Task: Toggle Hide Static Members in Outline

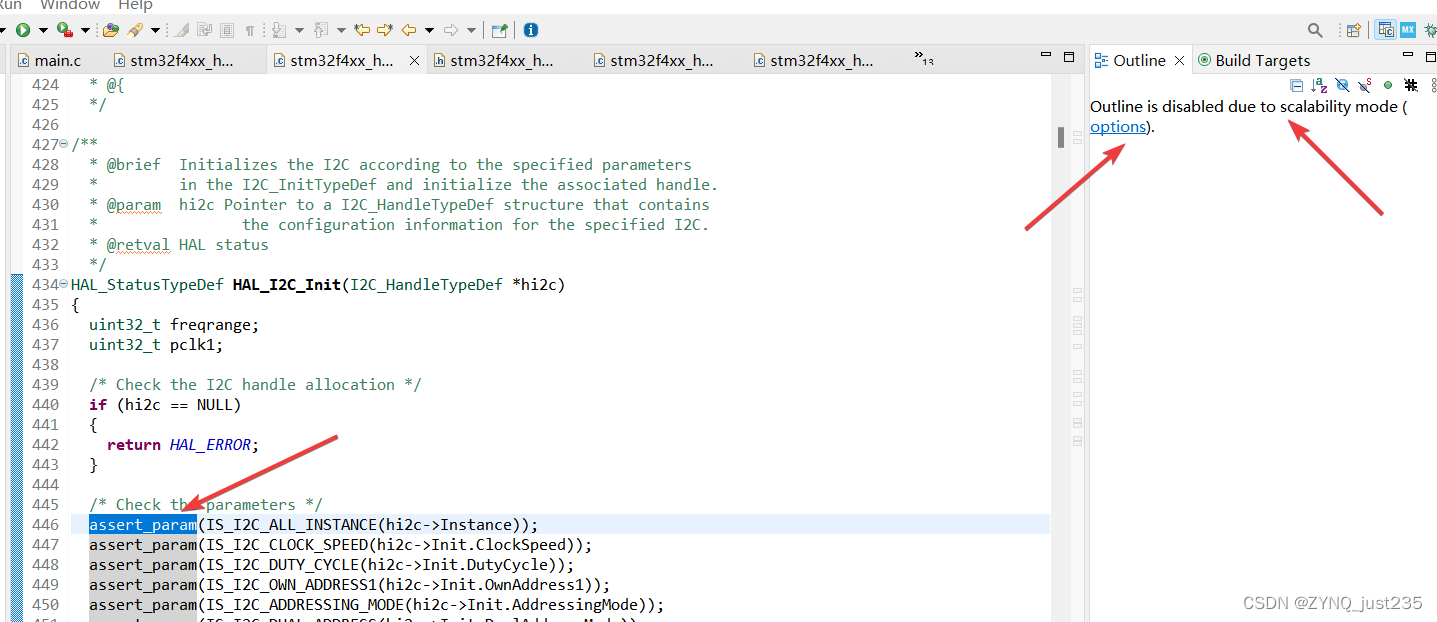Action: pos(1364,85)
